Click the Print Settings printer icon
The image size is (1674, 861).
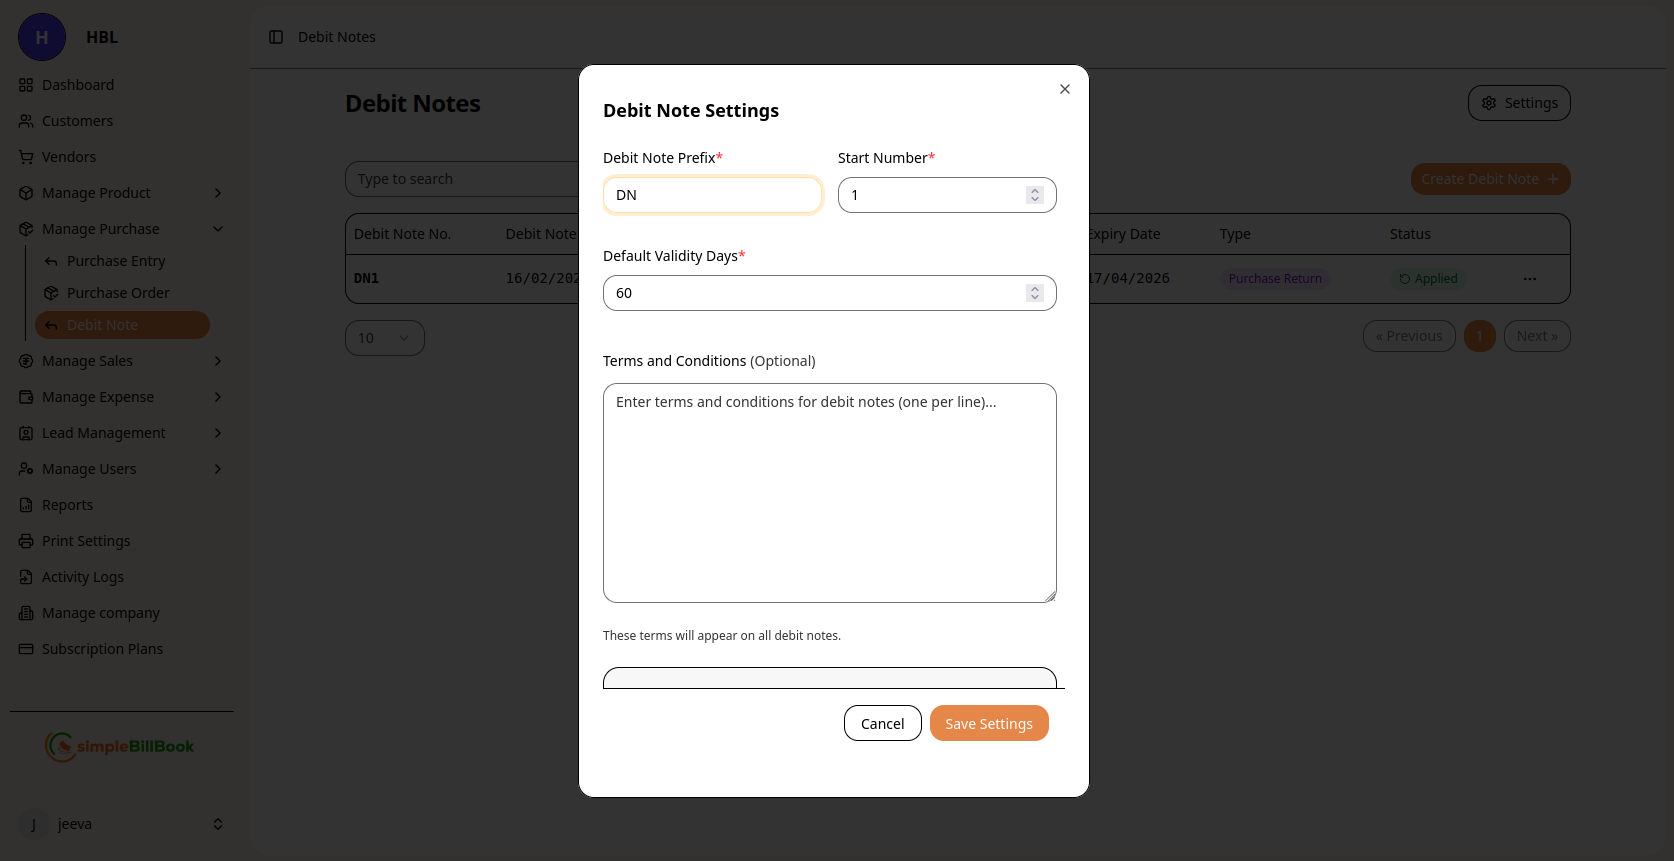click(x=26, y=541)
